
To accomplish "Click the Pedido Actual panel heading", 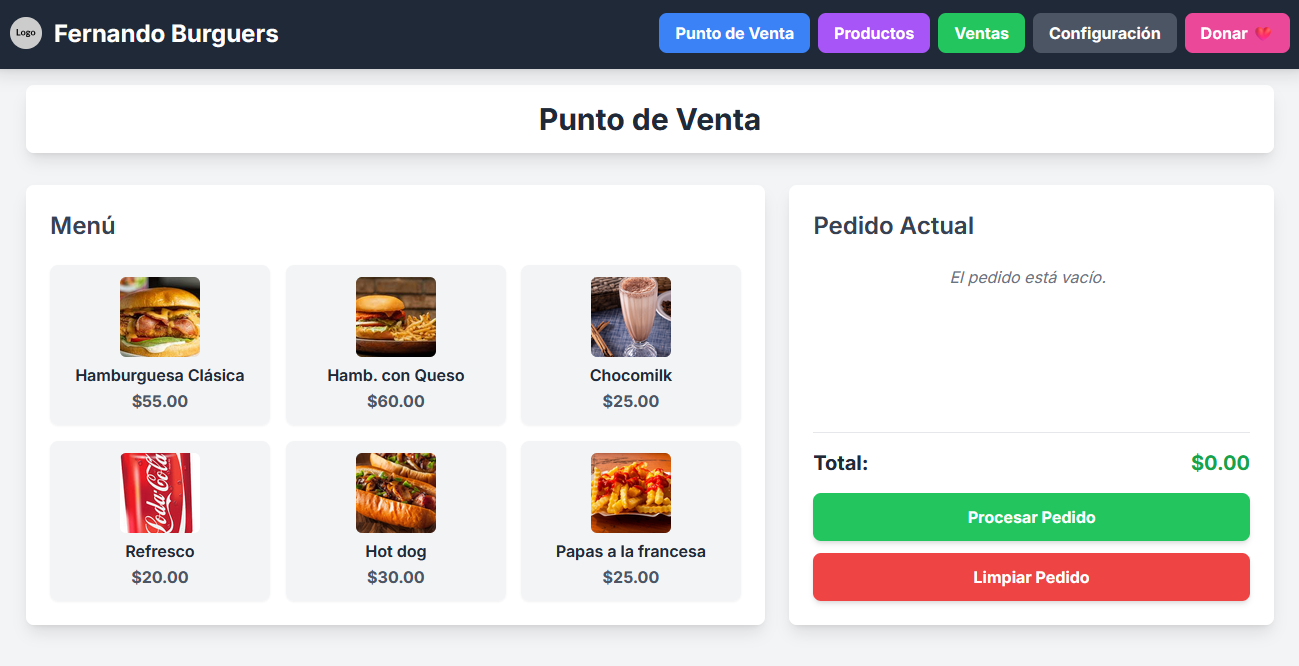I will (893, 226).
